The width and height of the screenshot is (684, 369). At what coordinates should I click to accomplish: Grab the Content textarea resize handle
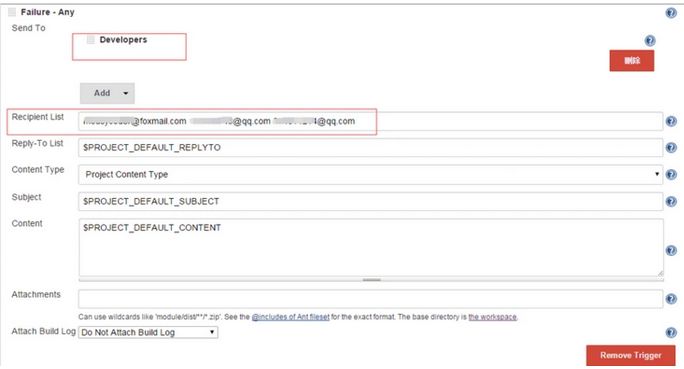coord(371,280)
